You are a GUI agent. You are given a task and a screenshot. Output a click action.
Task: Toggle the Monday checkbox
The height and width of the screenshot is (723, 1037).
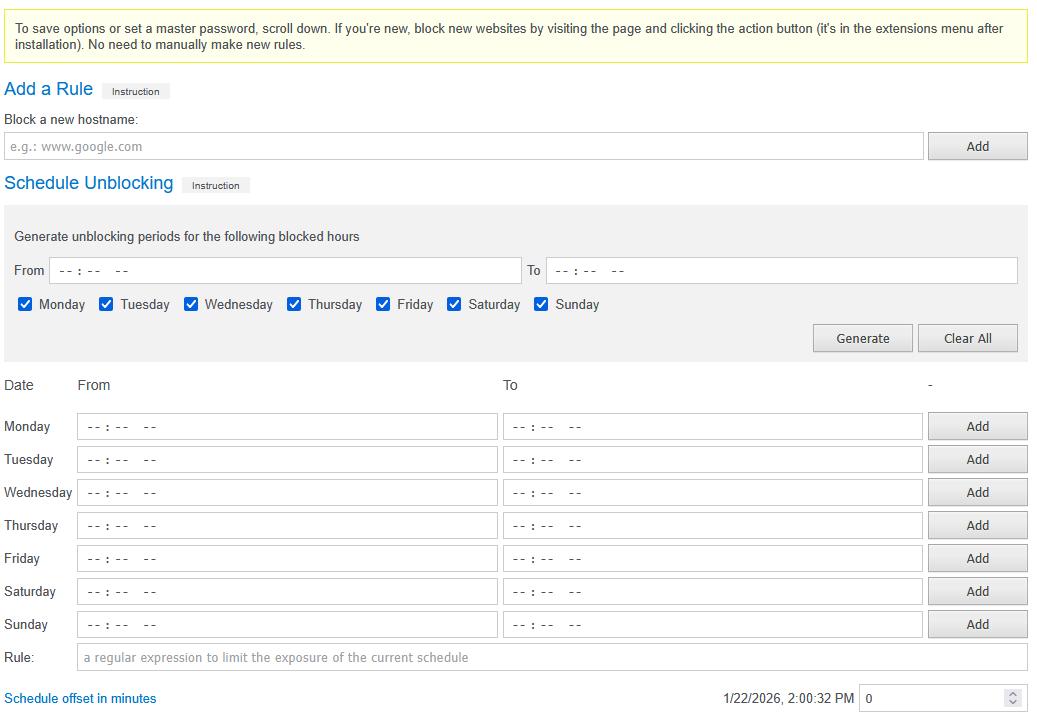25,304
